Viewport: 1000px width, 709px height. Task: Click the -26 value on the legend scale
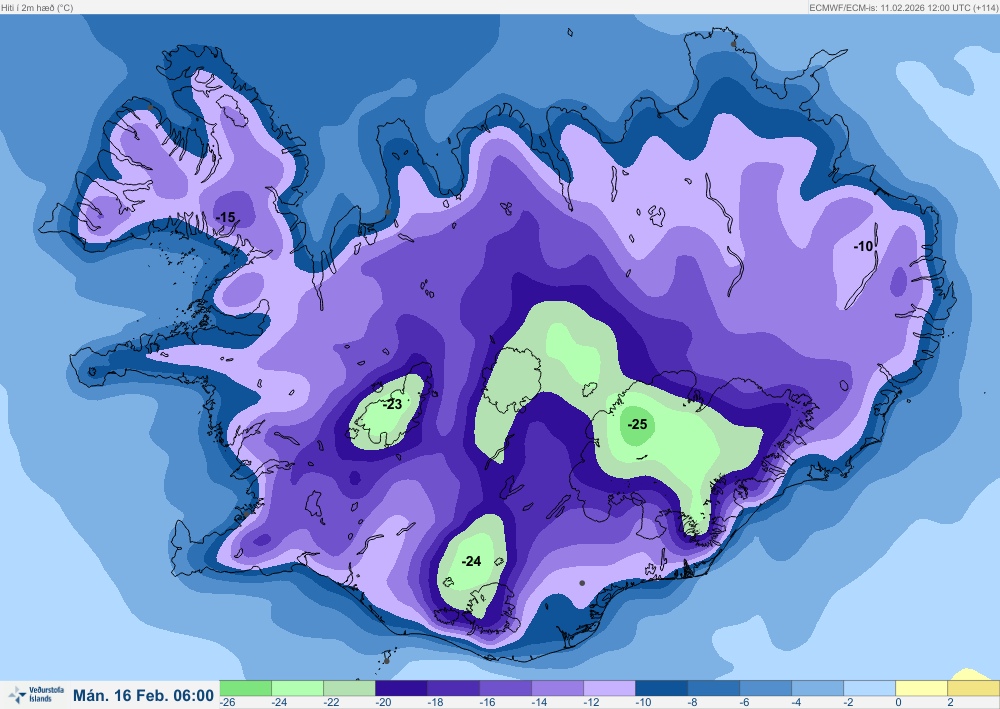[227, 703]
